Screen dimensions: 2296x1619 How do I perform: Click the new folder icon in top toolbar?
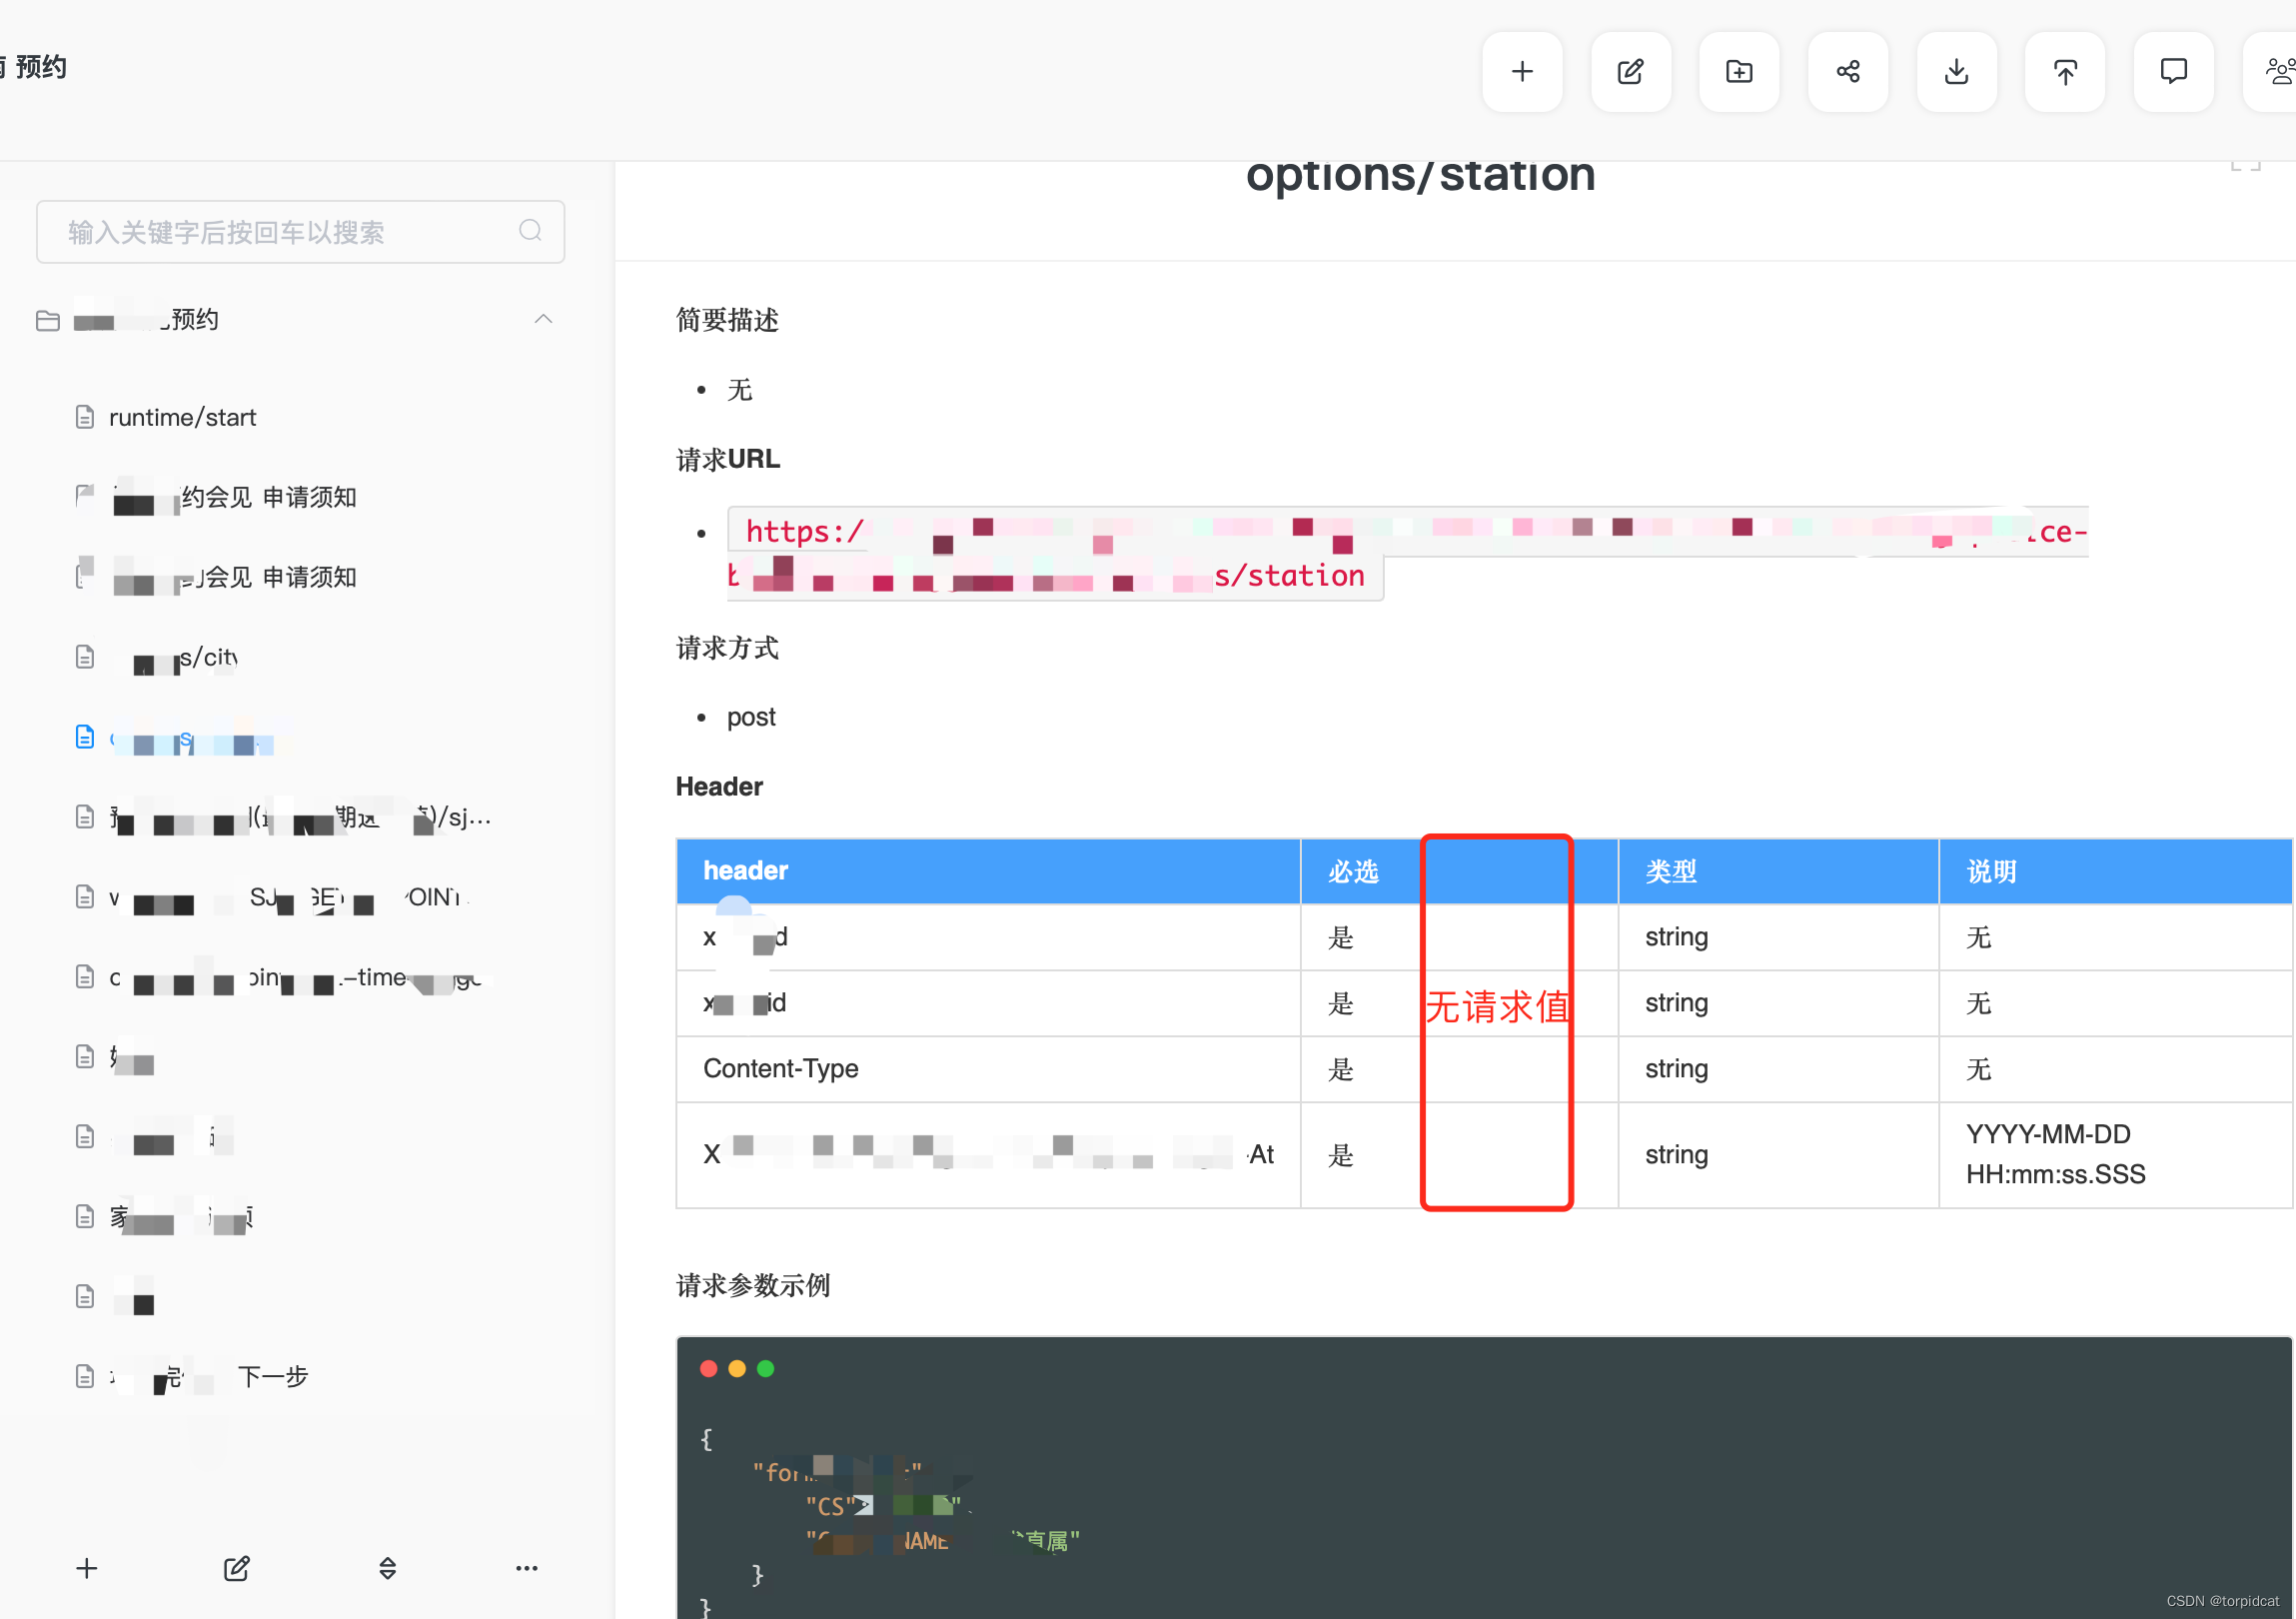click(1739, 72)
